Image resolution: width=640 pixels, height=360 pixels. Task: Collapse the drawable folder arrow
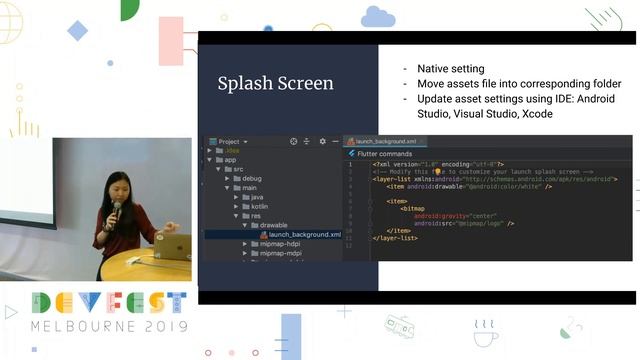245,225
